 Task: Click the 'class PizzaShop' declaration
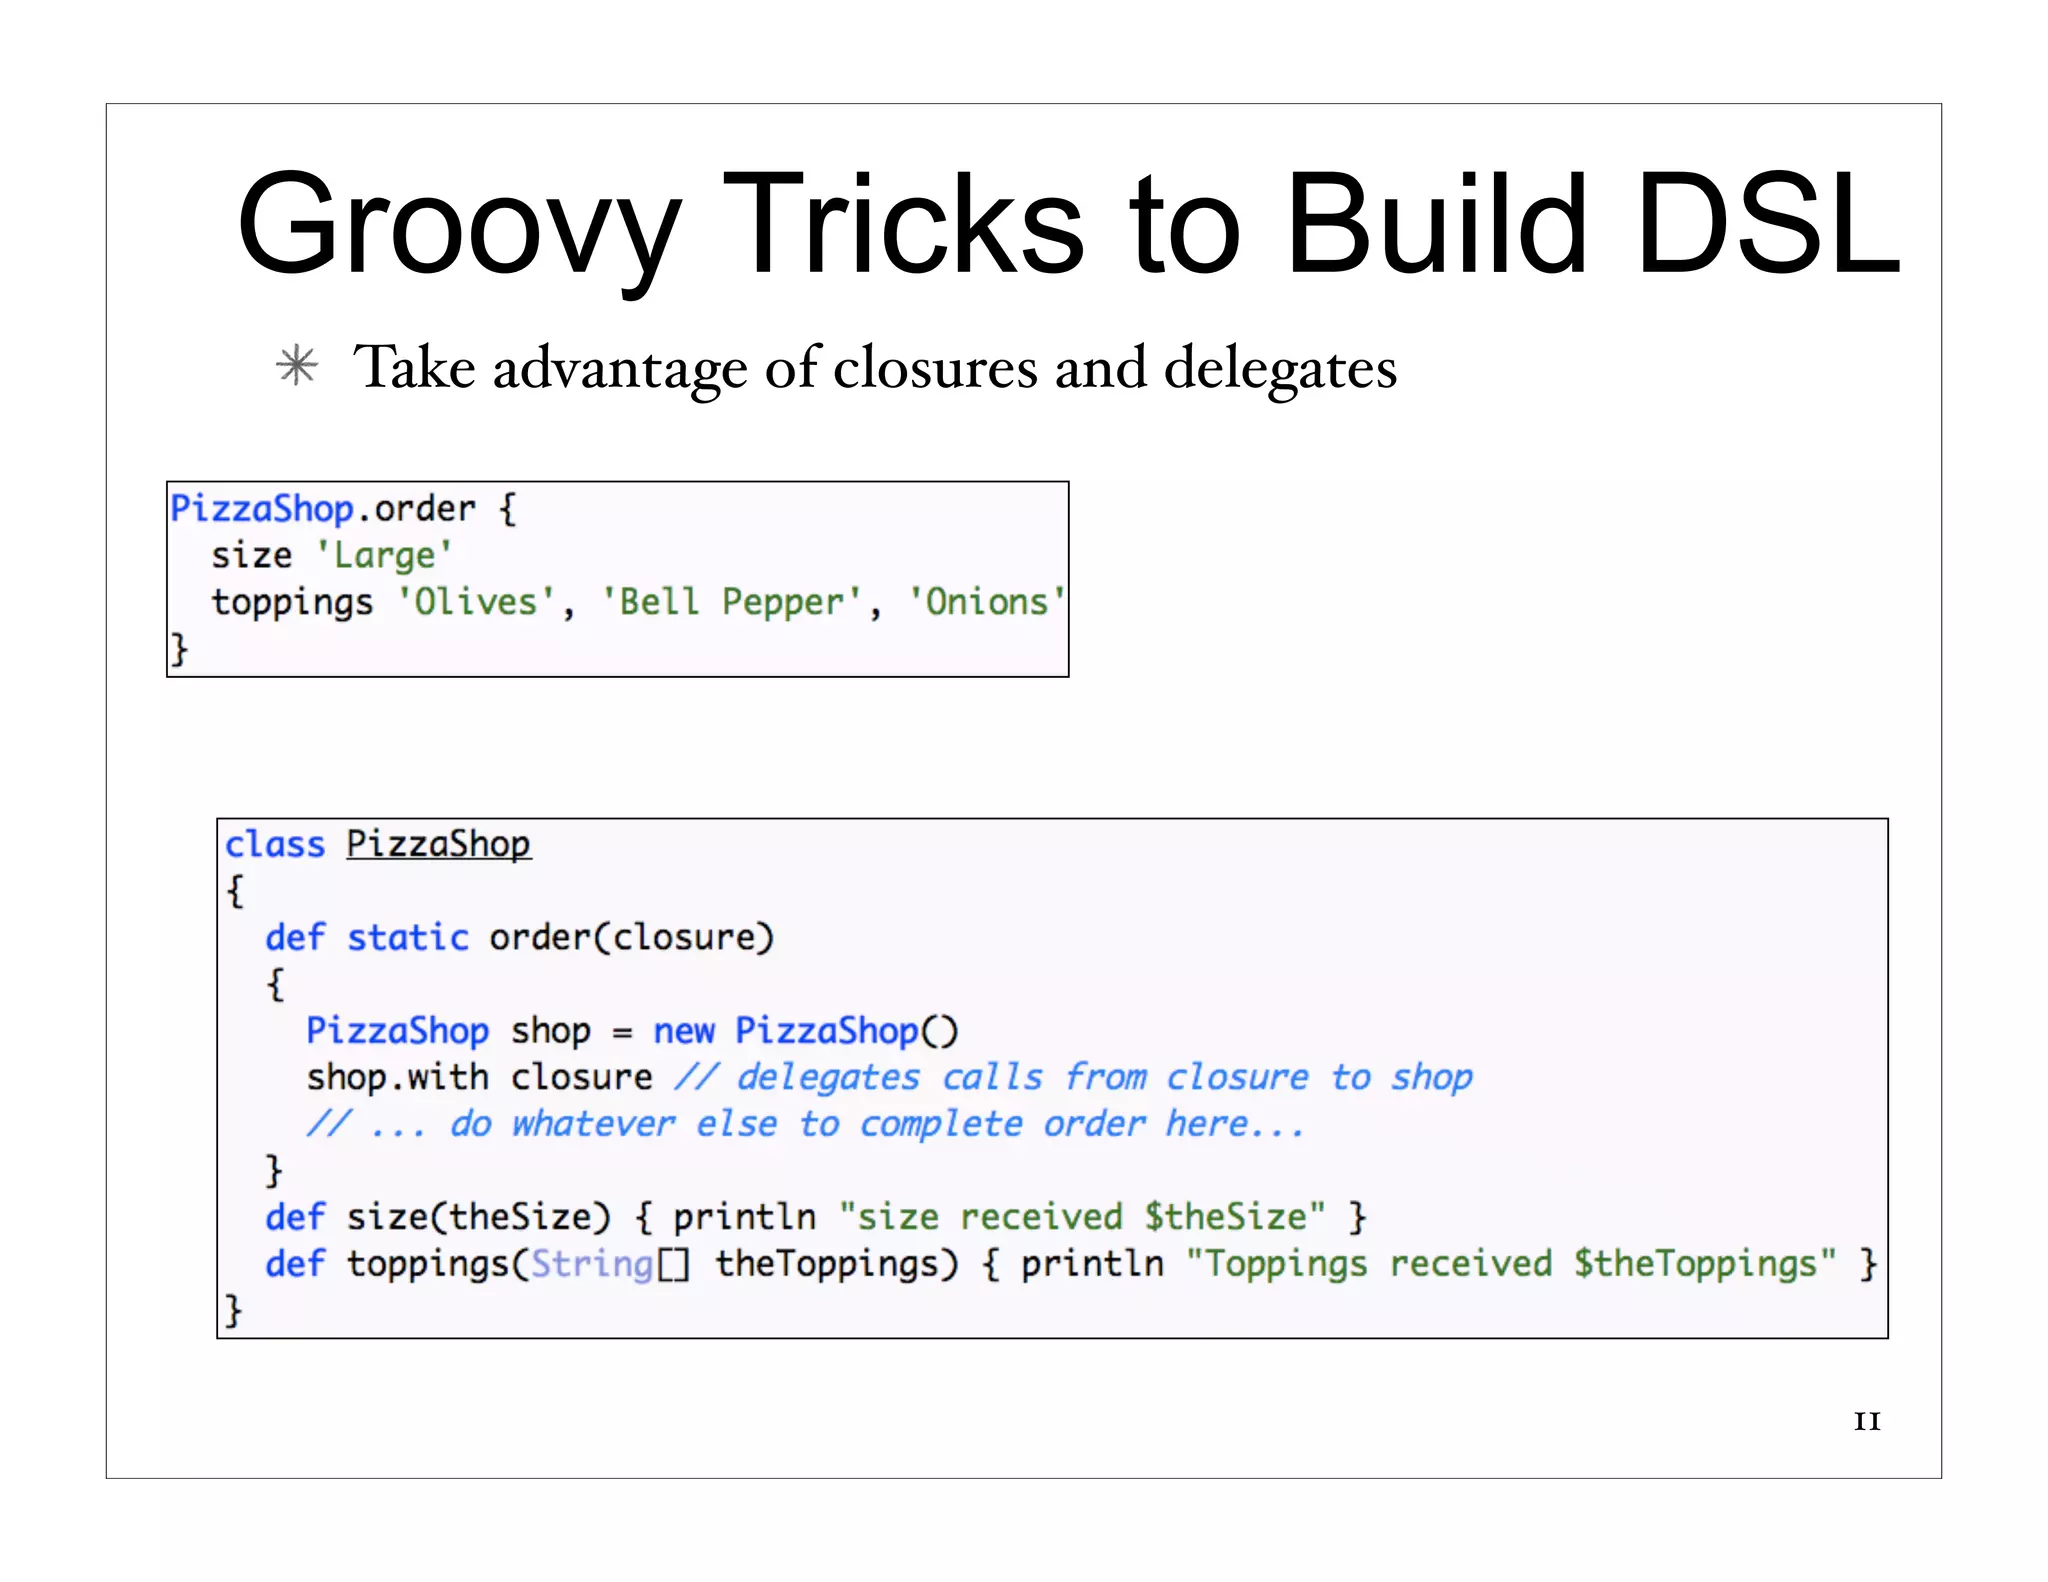[378, 844]
